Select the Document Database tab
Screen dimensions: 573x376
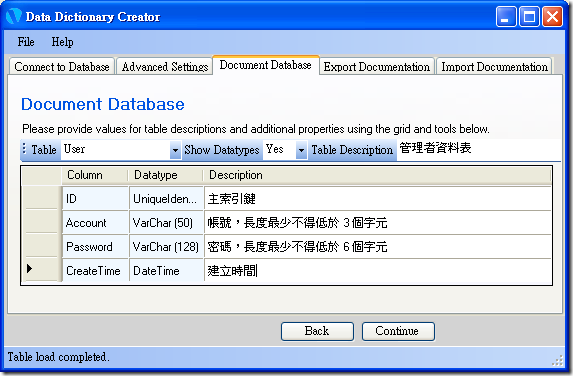coord(266,65)
